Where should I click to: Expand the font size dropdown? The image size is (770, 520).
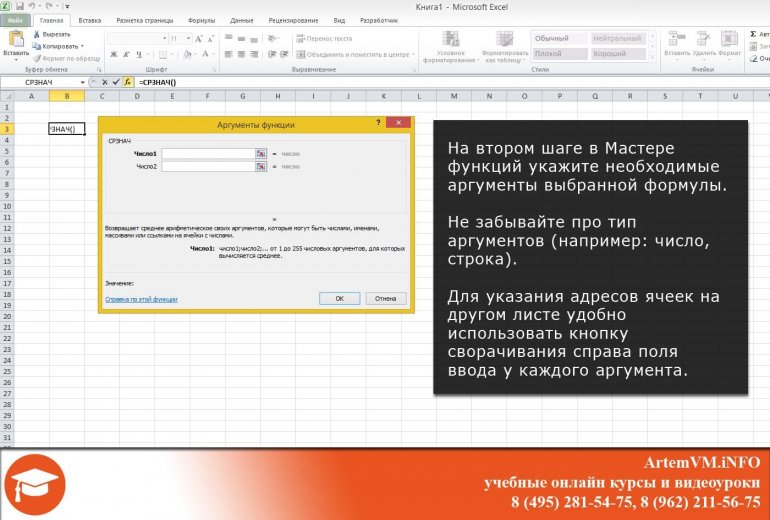[189, 38]
